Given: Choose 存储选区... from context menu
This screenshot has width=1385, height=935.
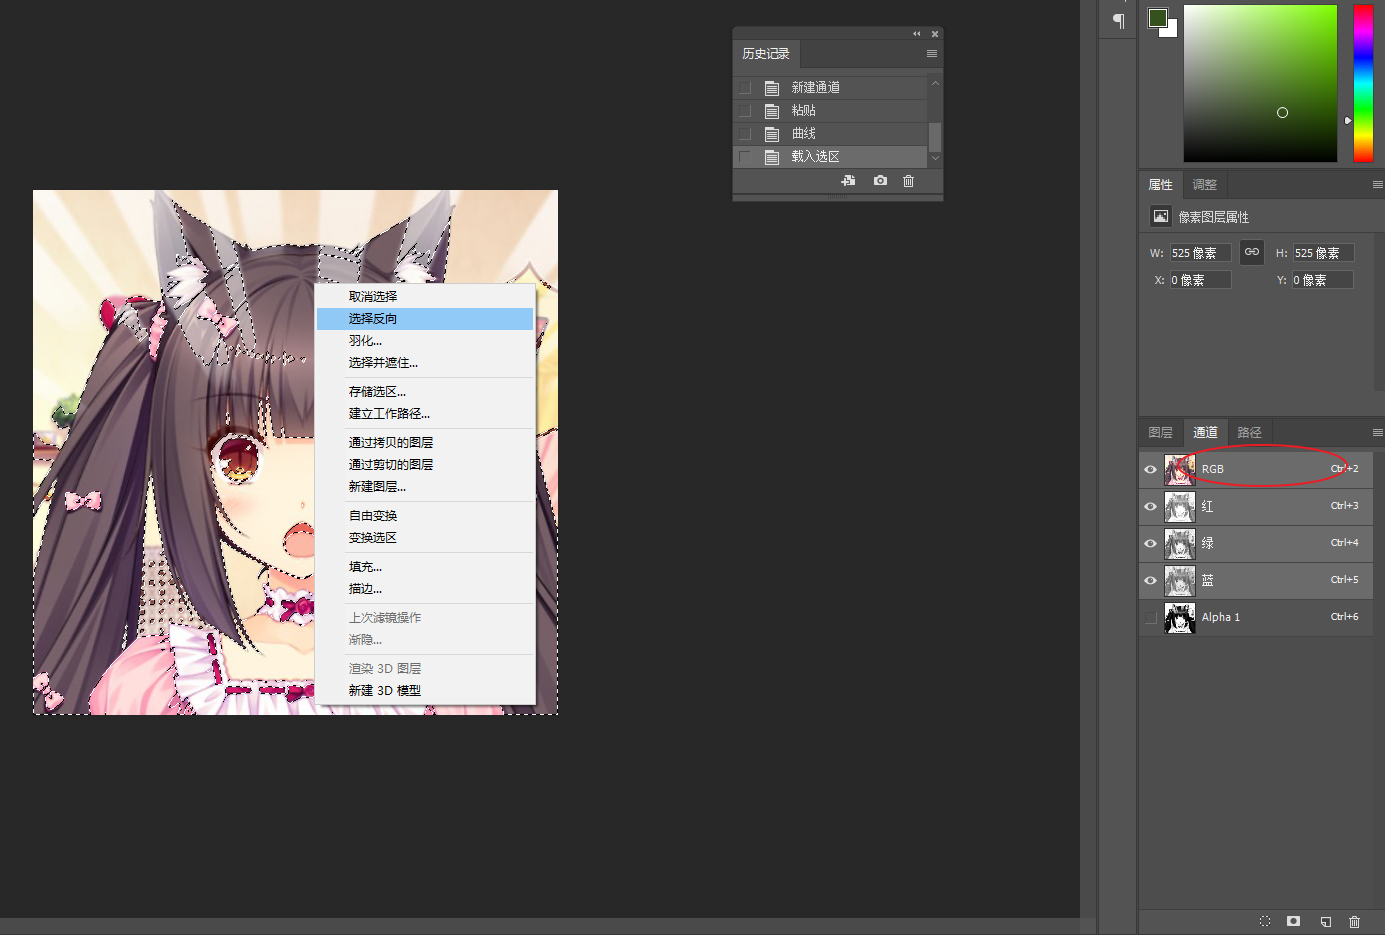Looking at the screenshot, I should click(x=425, y=391).
